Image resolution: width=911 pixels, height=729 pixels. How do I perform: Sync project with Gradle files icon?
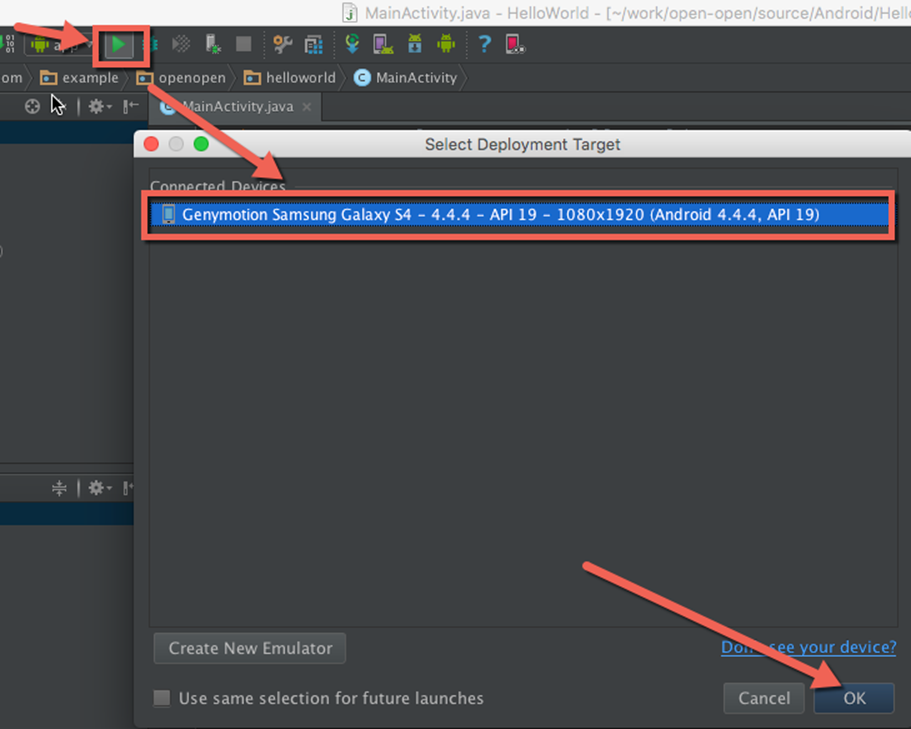tap(351, 44)
